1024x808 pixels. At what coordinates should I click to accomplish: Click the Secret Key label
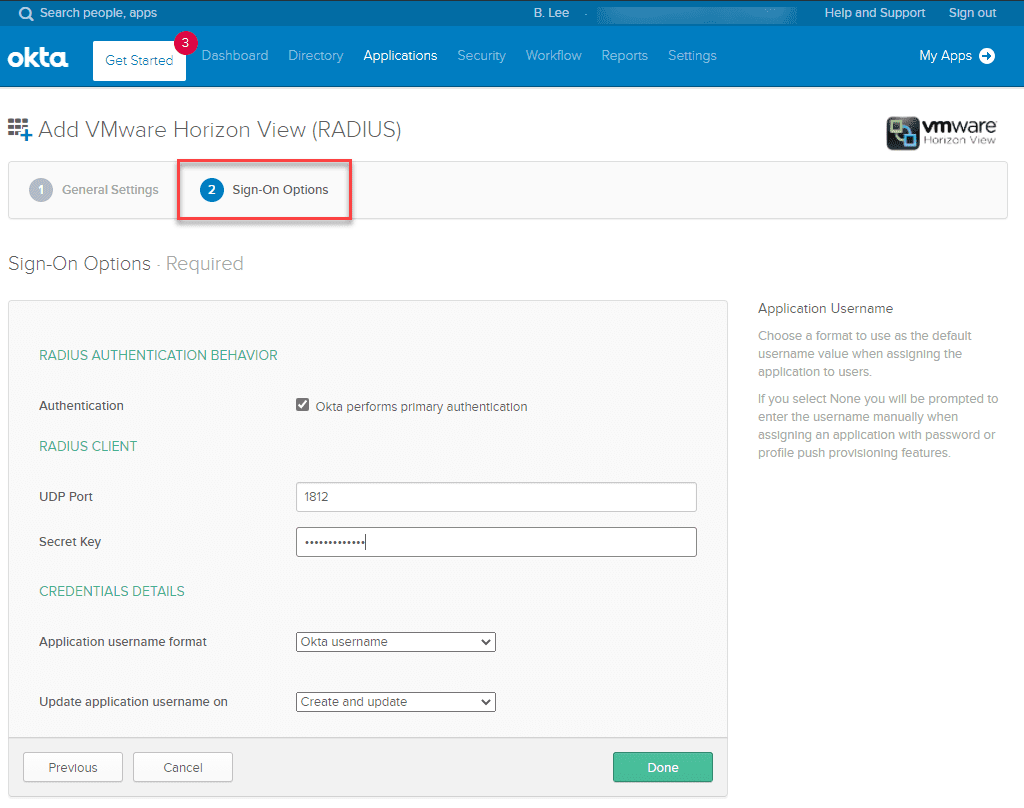[70, 542]
